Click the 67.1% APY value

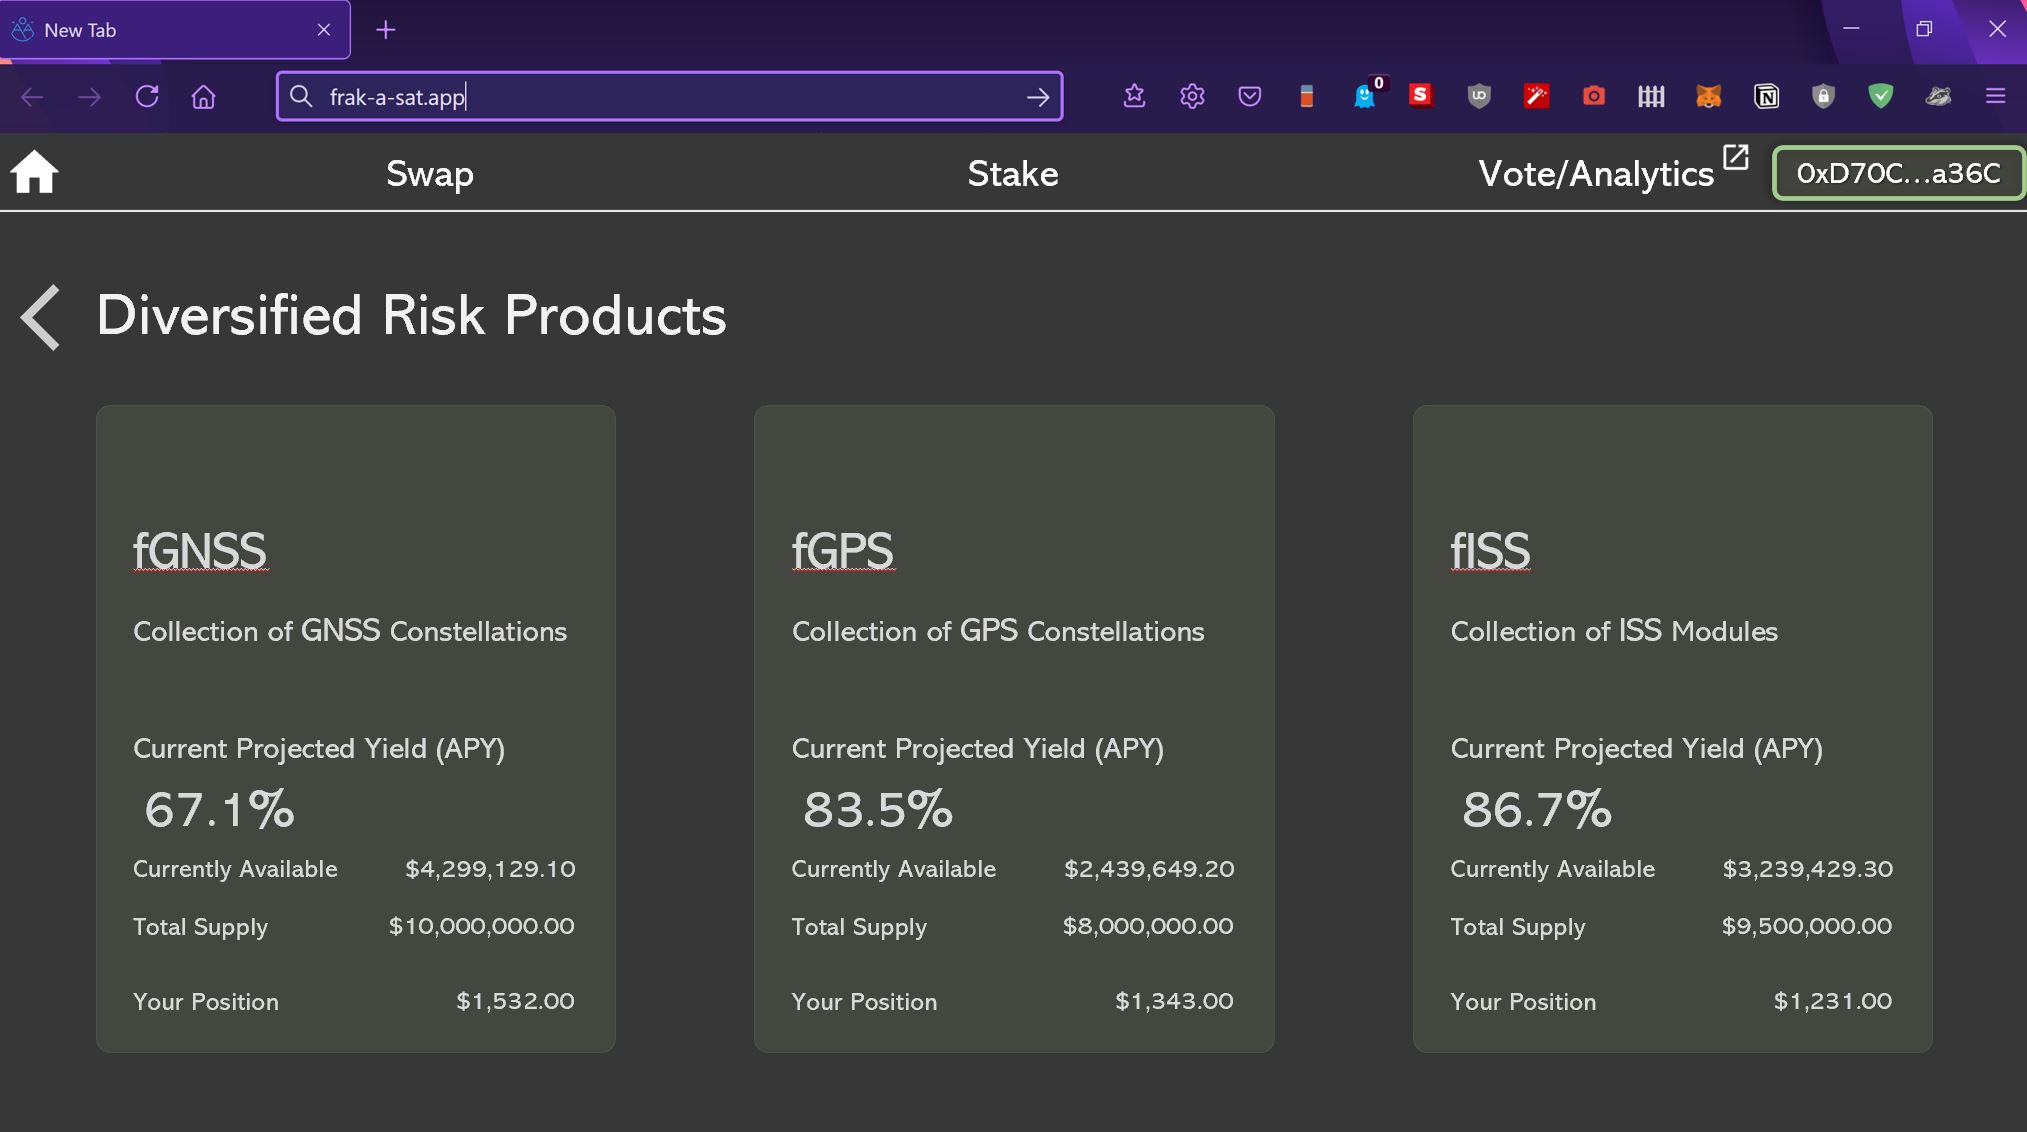point(219,809)
